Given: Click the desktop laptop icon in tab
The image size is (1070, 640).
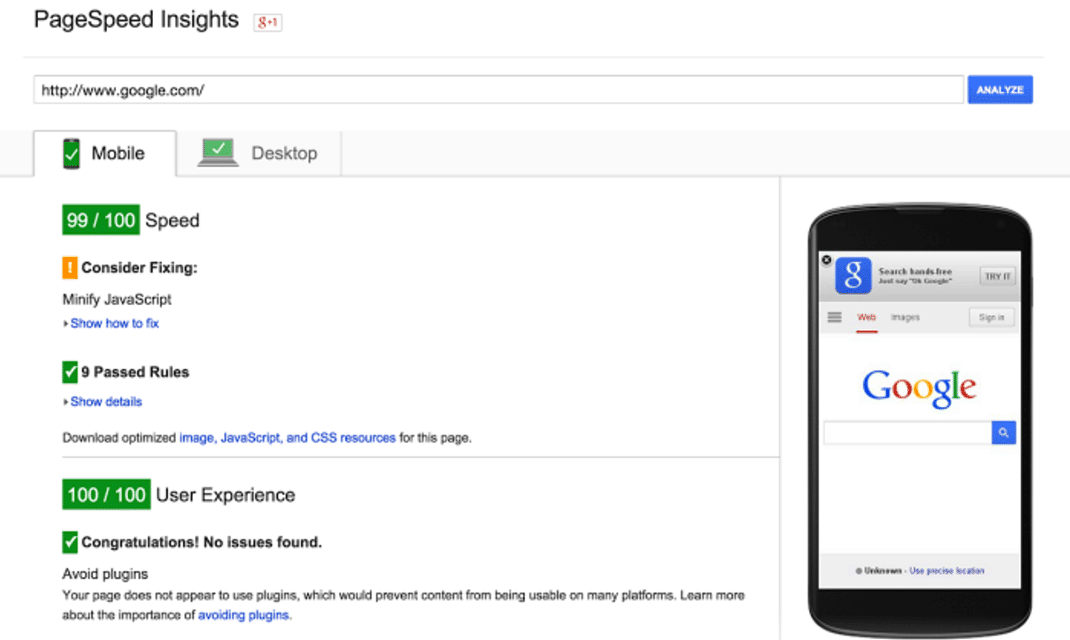Looking at the screenshot, I should click(x=218, y=152).
